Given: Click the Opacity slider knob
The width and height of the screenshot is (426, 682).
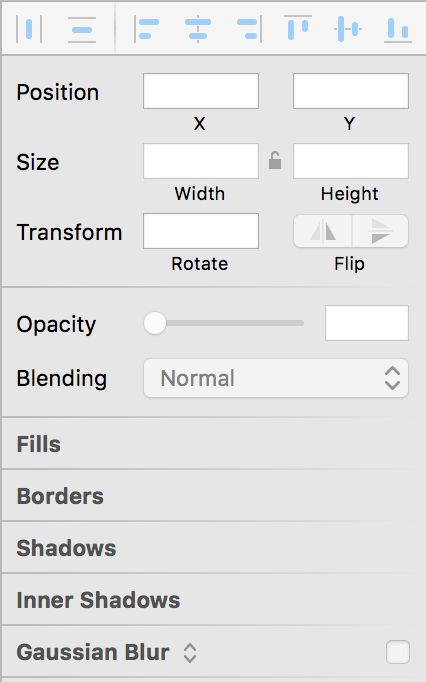Looking at the screenshot, I should pyautogui.click(x=155, y=323).
